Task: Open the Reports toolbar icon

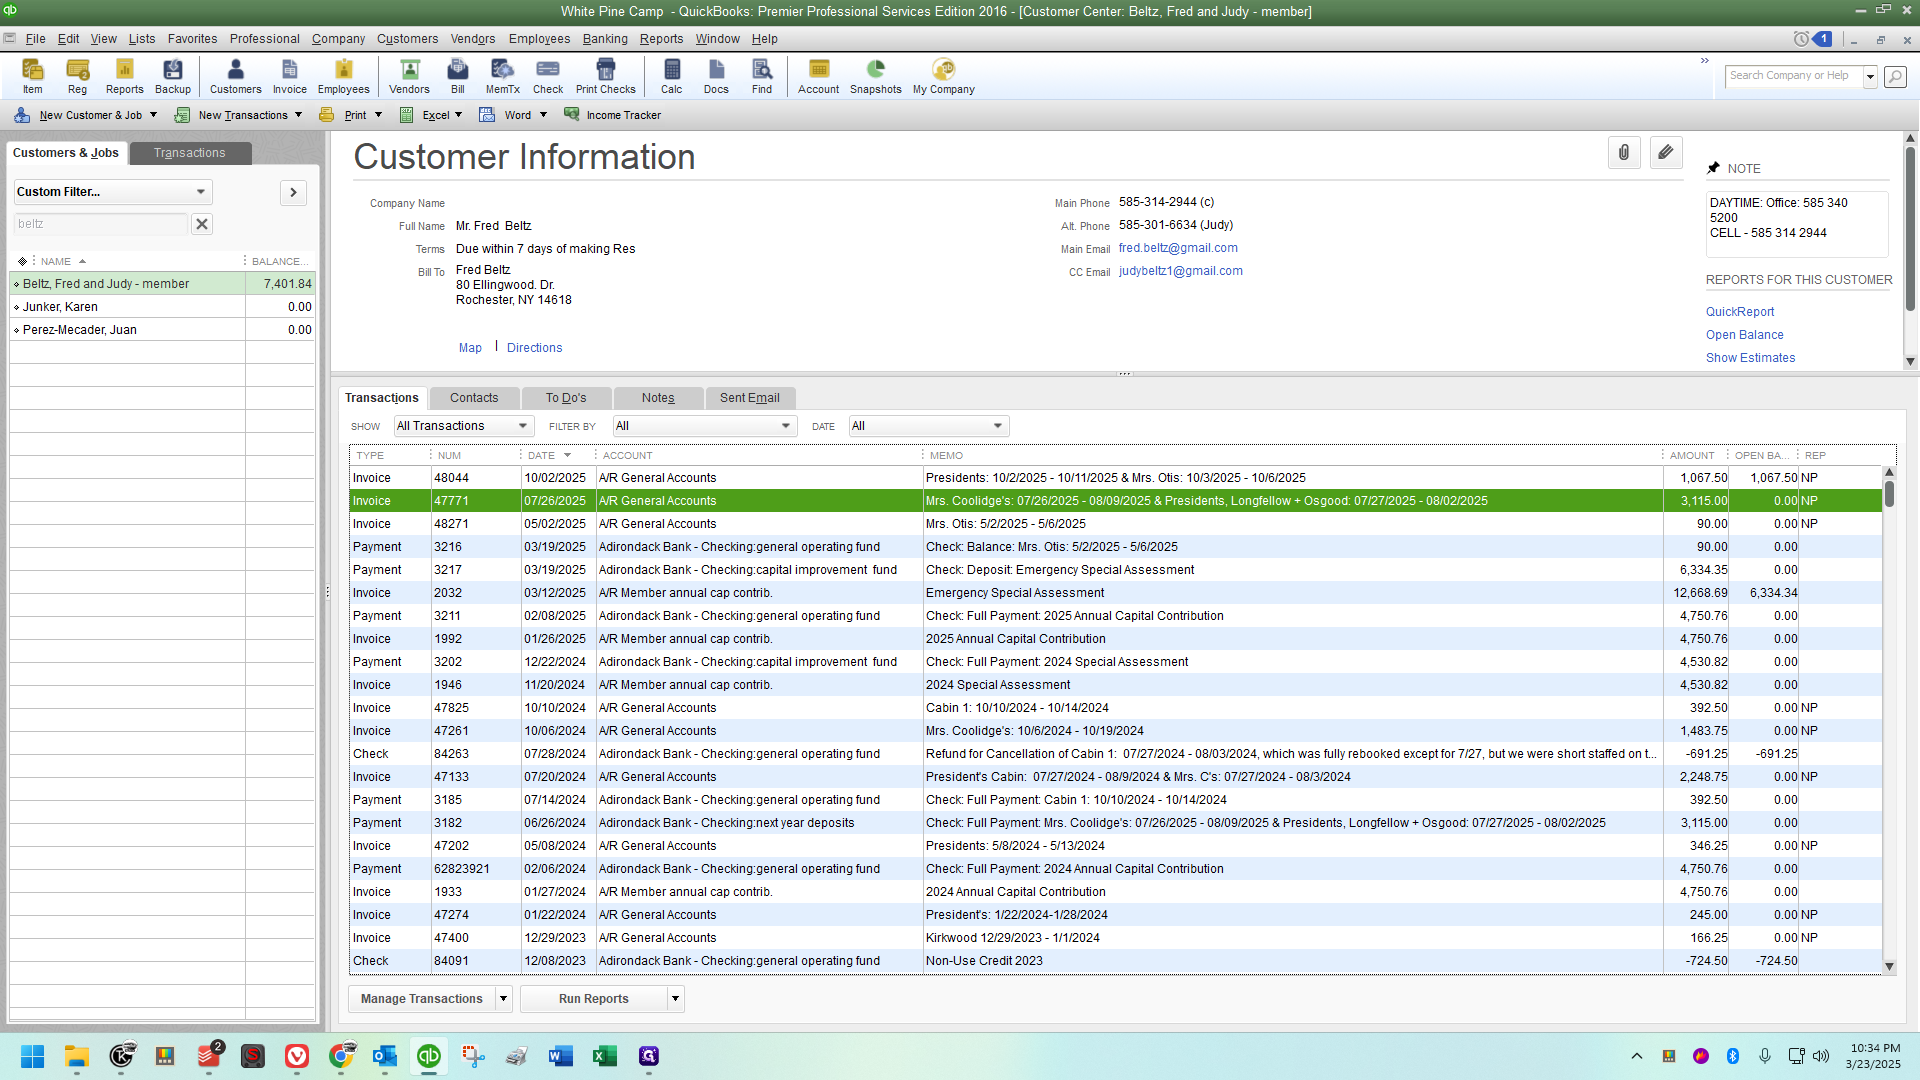Action: (125, 76)
